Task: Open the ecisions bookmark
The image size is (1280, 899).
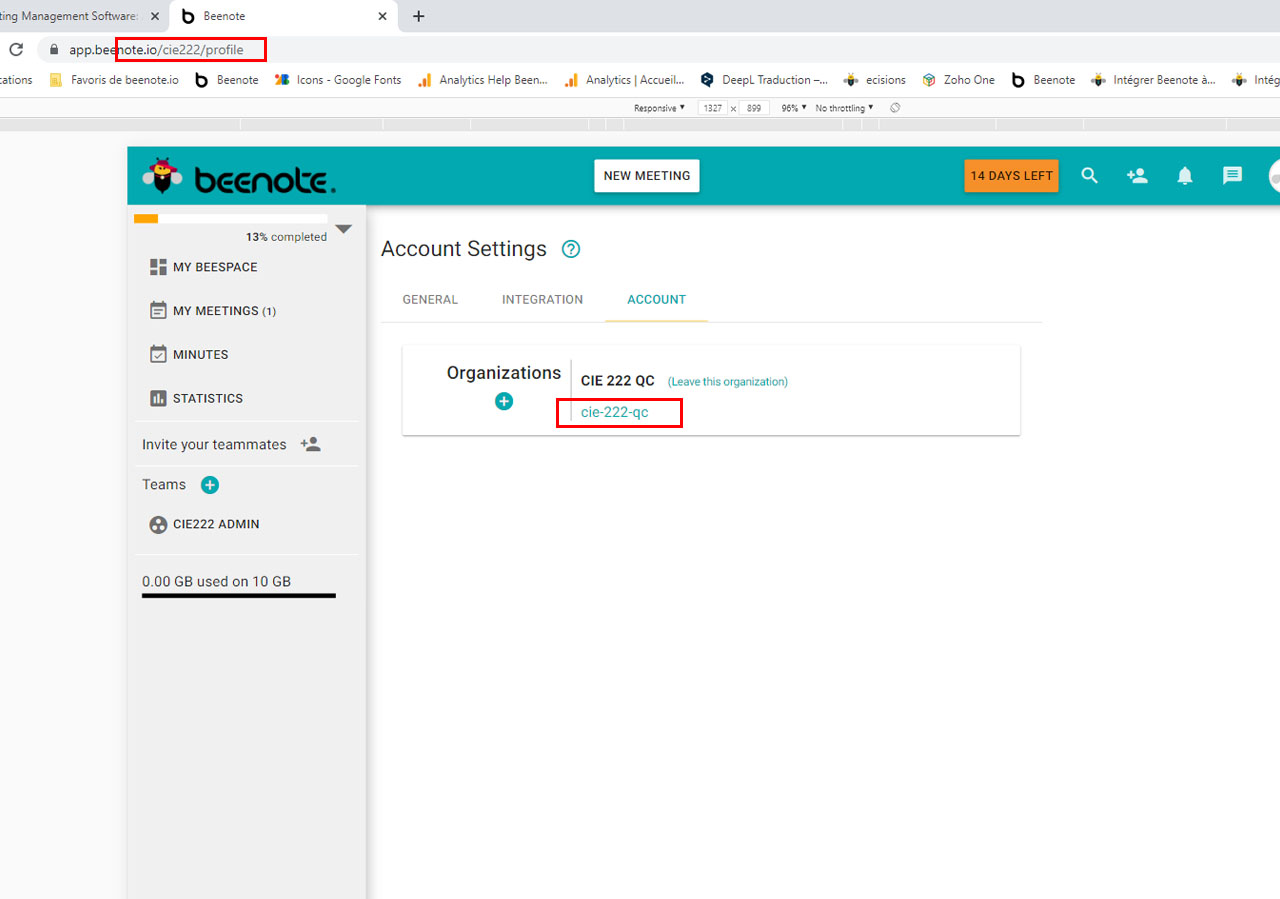Action: tap(875, 80)
